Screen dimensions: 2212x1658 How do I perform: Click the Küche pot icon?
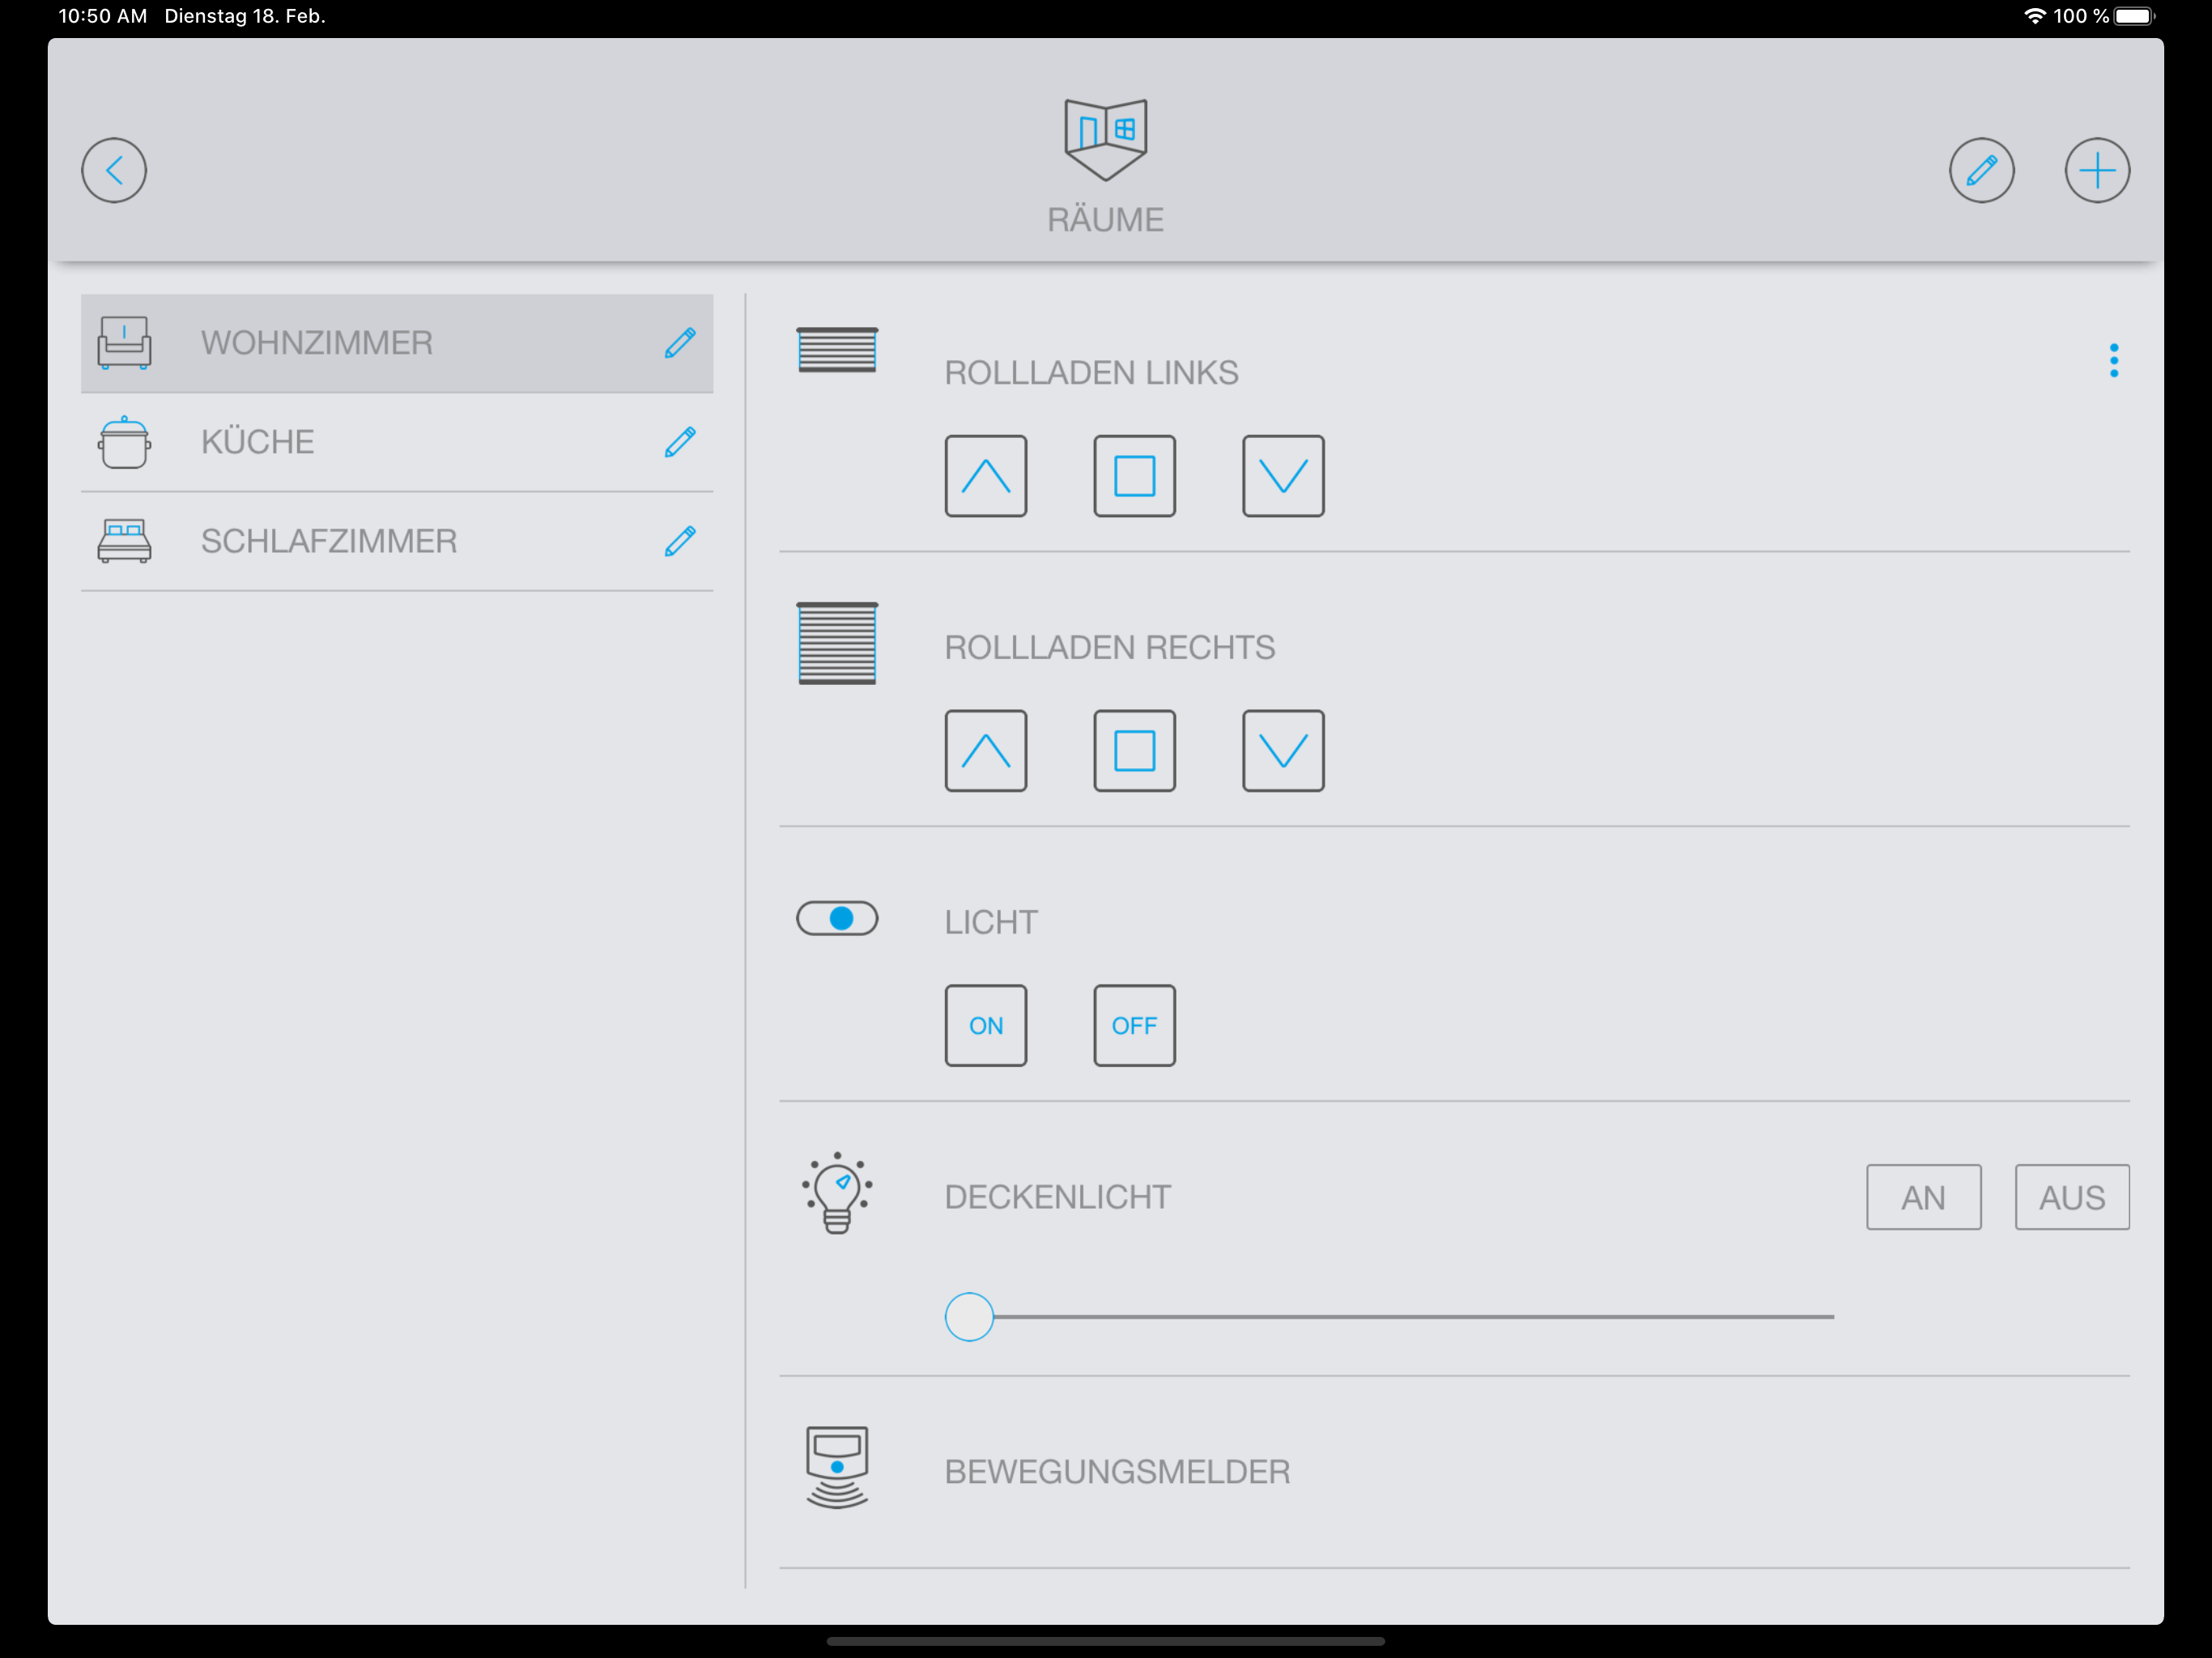click(x=124, y=442)
